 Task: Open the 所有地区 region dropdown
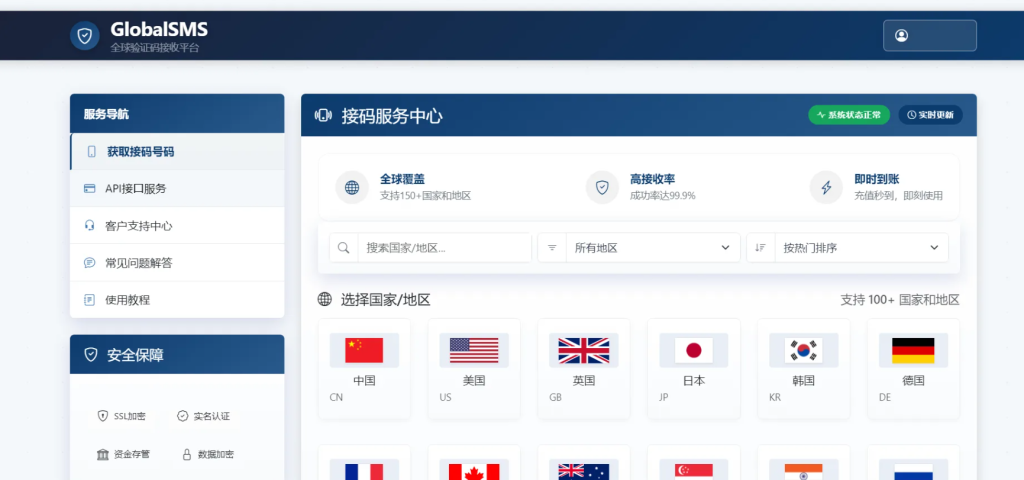tap(653, 248)
